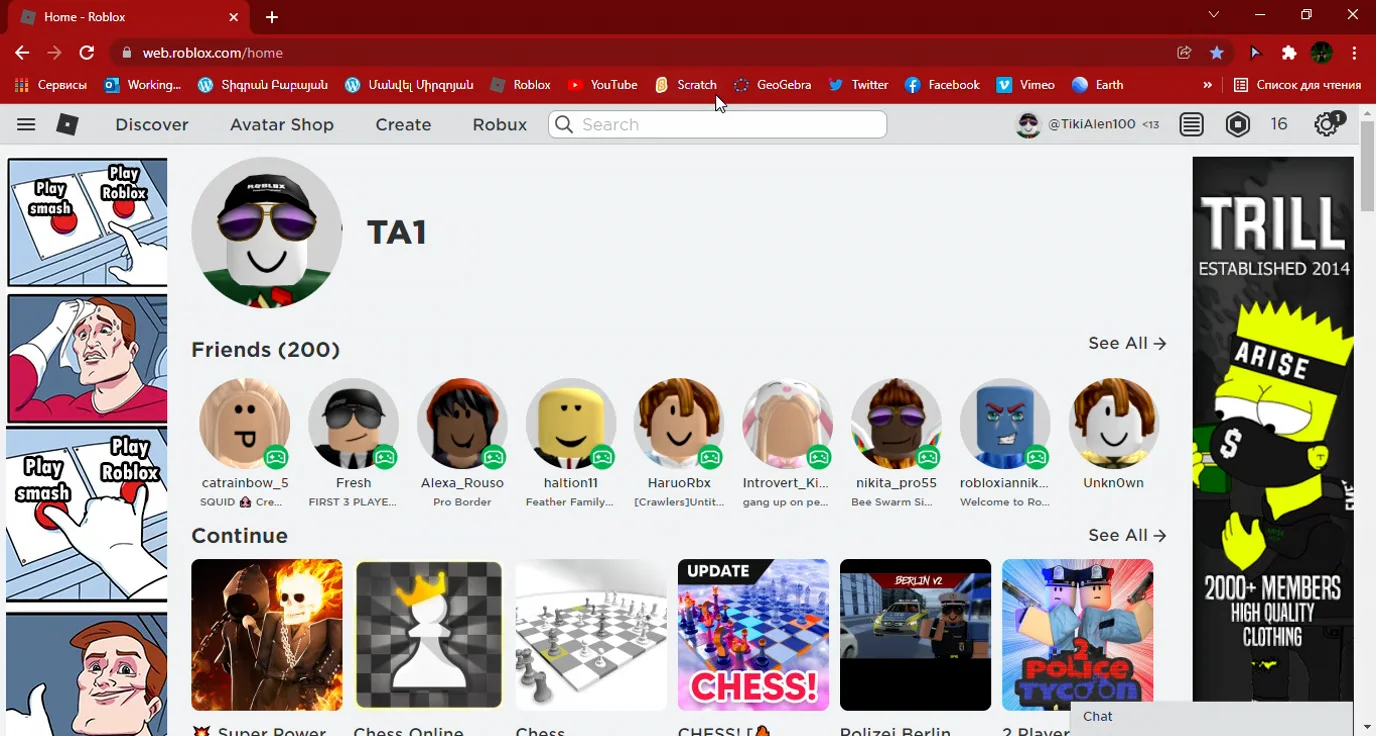Open the media control extension icon
This screenshot has width=1376, height=736.
tap(1255, 52)
